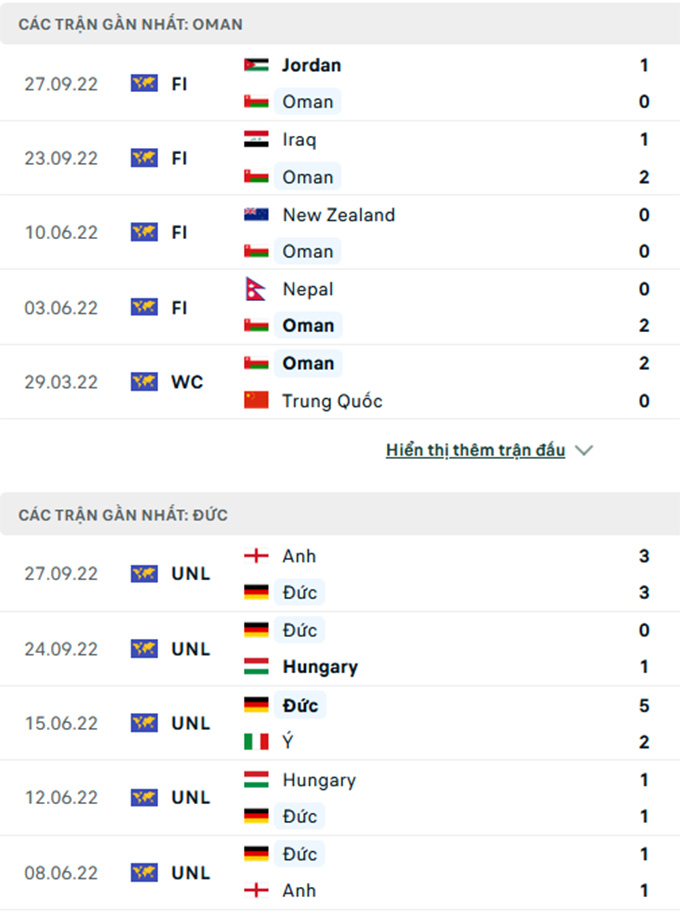Open "Hiển thị thêm trận đấu" link
680x917 pixels.
point(475,451)
